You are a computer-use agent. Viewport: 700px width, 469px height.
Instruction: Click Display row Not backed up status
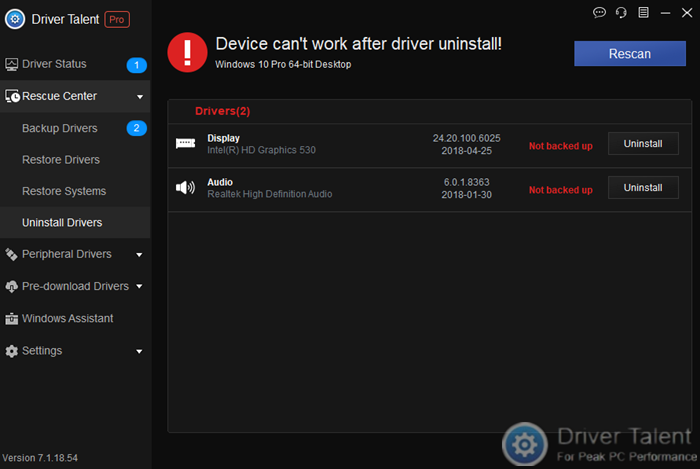(x=561, y=146)
